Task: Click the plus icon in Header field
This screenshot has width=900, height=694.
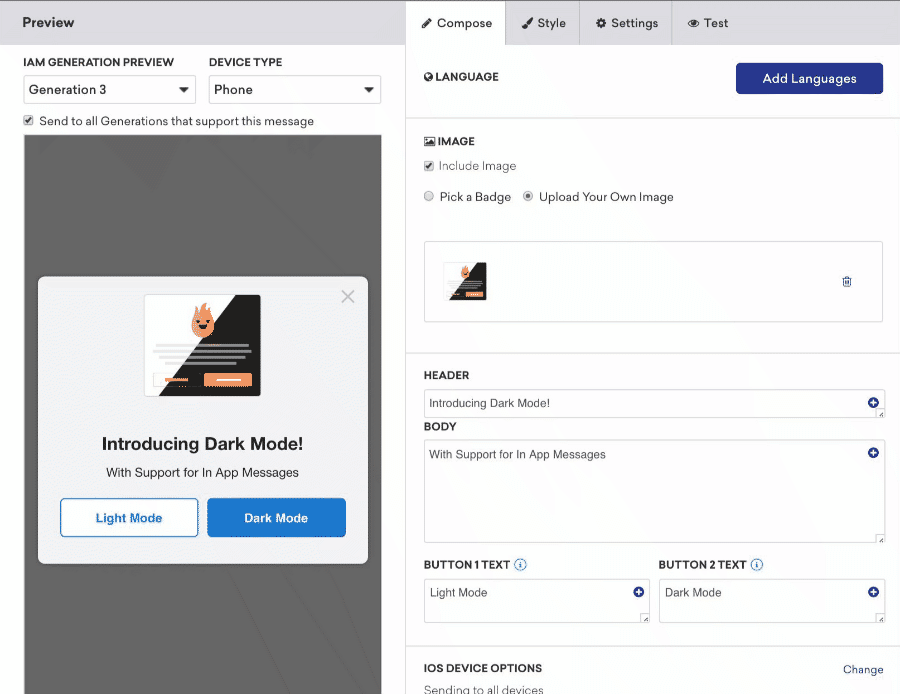Action: point(873,402)
